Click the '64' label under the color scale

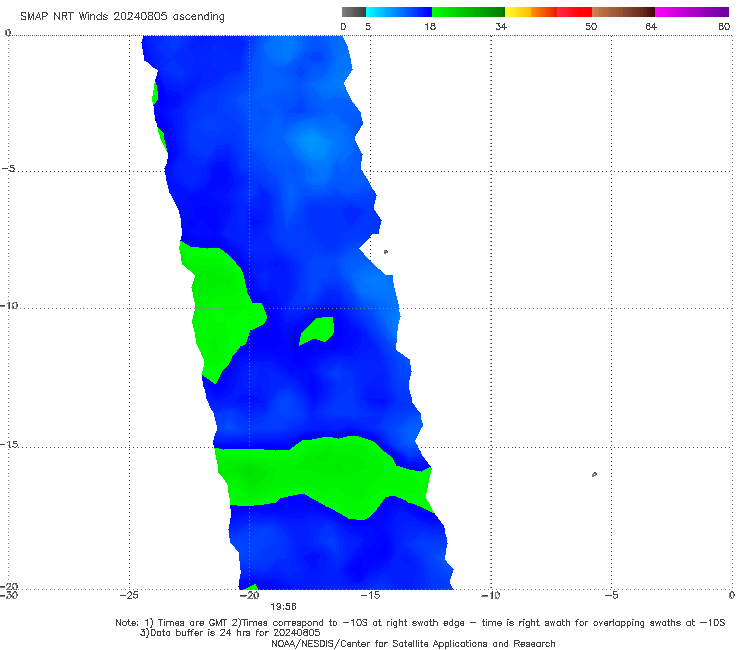click(x=651, y=26)
